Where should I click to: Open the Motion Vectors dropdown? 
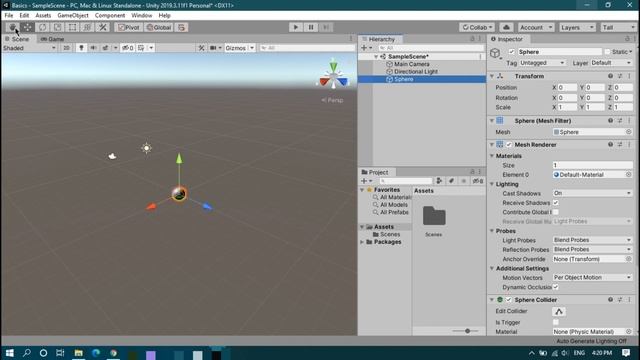point(592,278)
